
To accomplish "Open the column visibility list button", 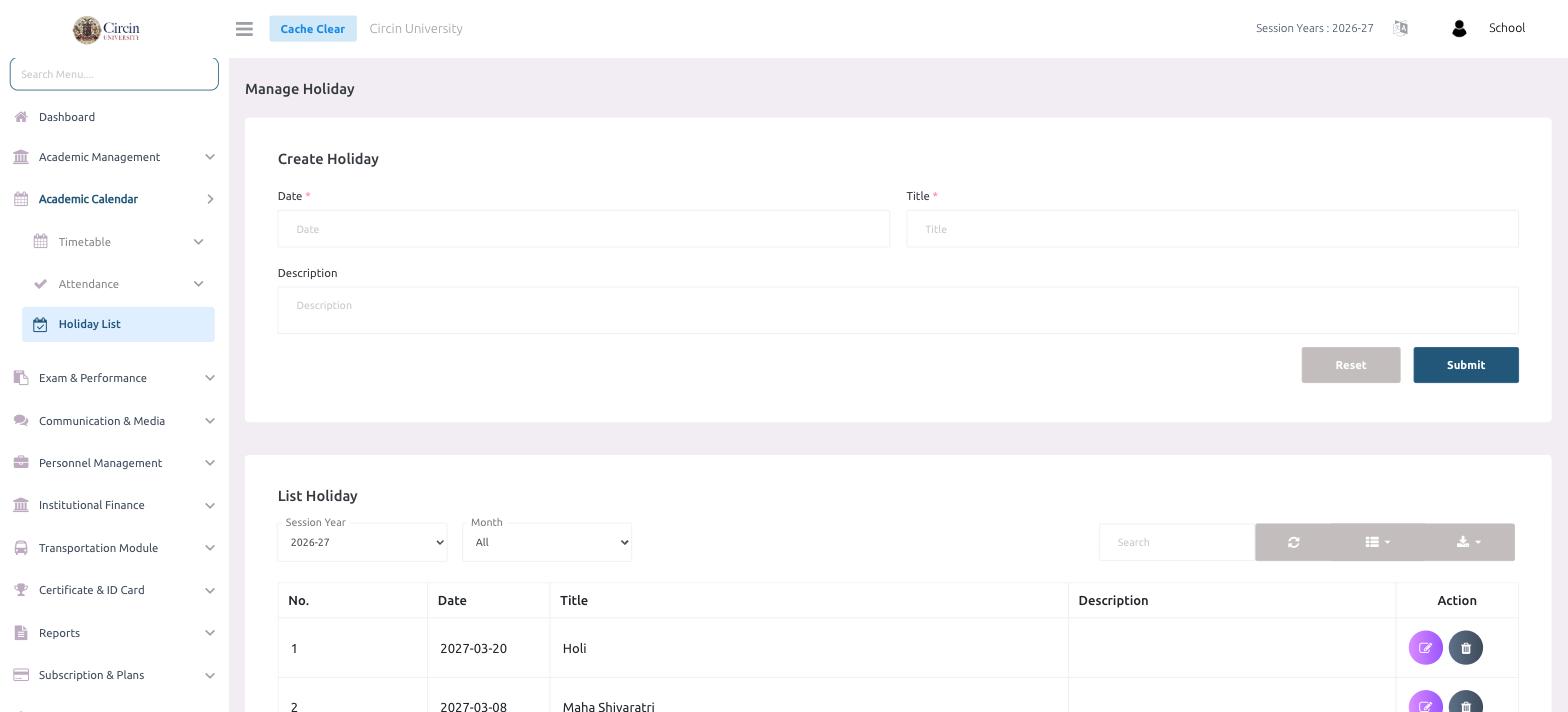I will coord(1377,542).
